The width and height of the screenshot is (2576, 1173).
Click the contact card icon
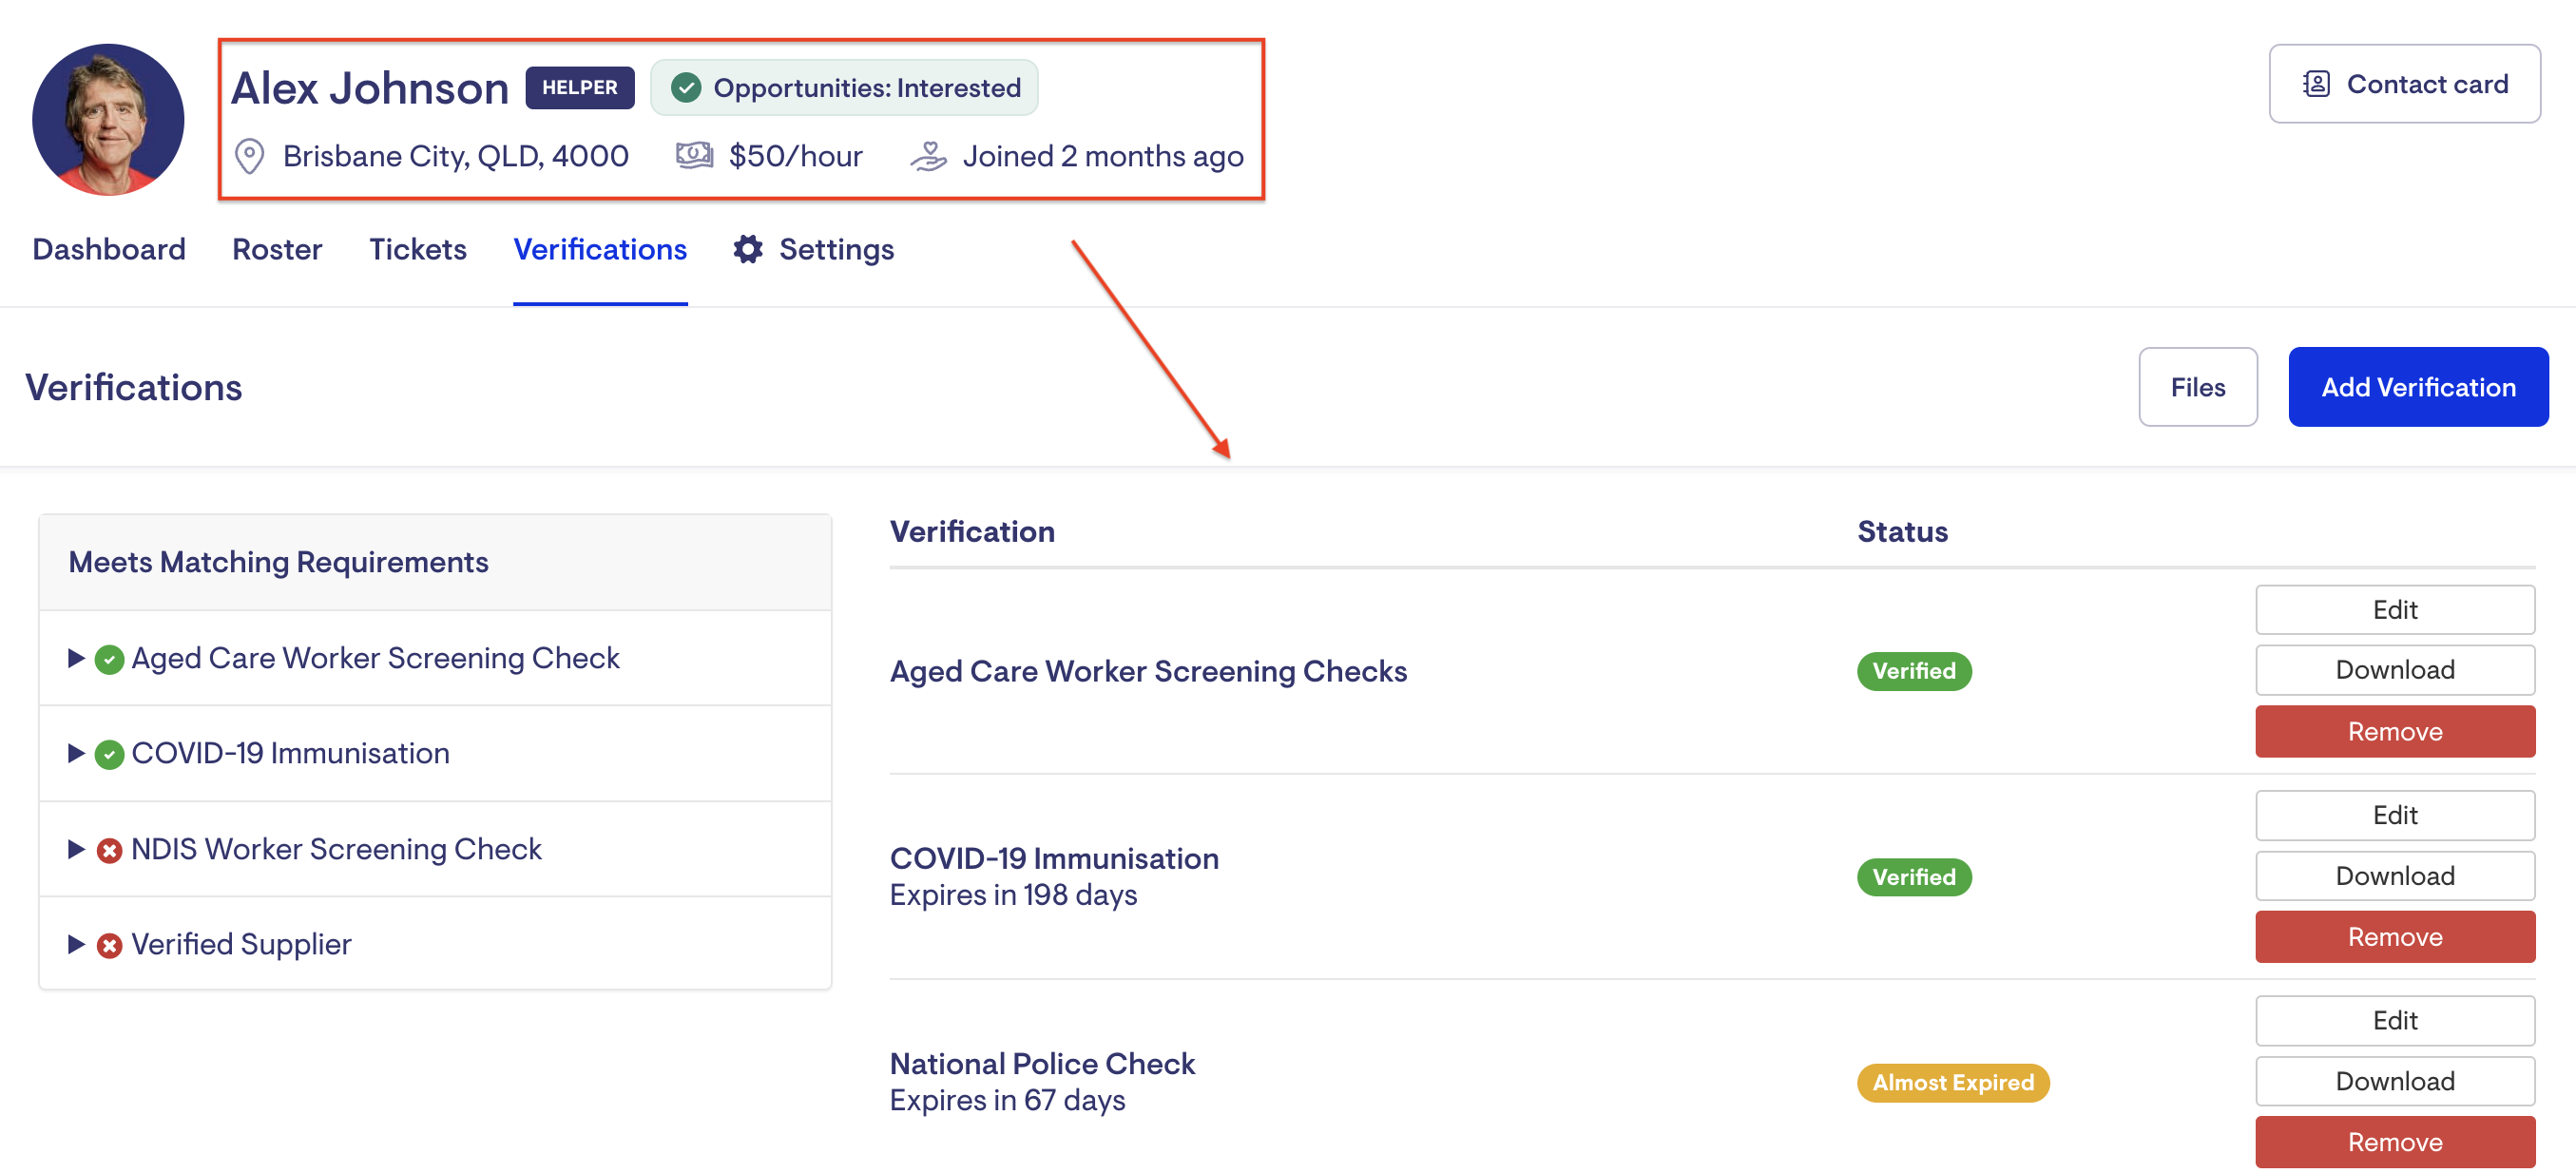2316,84
